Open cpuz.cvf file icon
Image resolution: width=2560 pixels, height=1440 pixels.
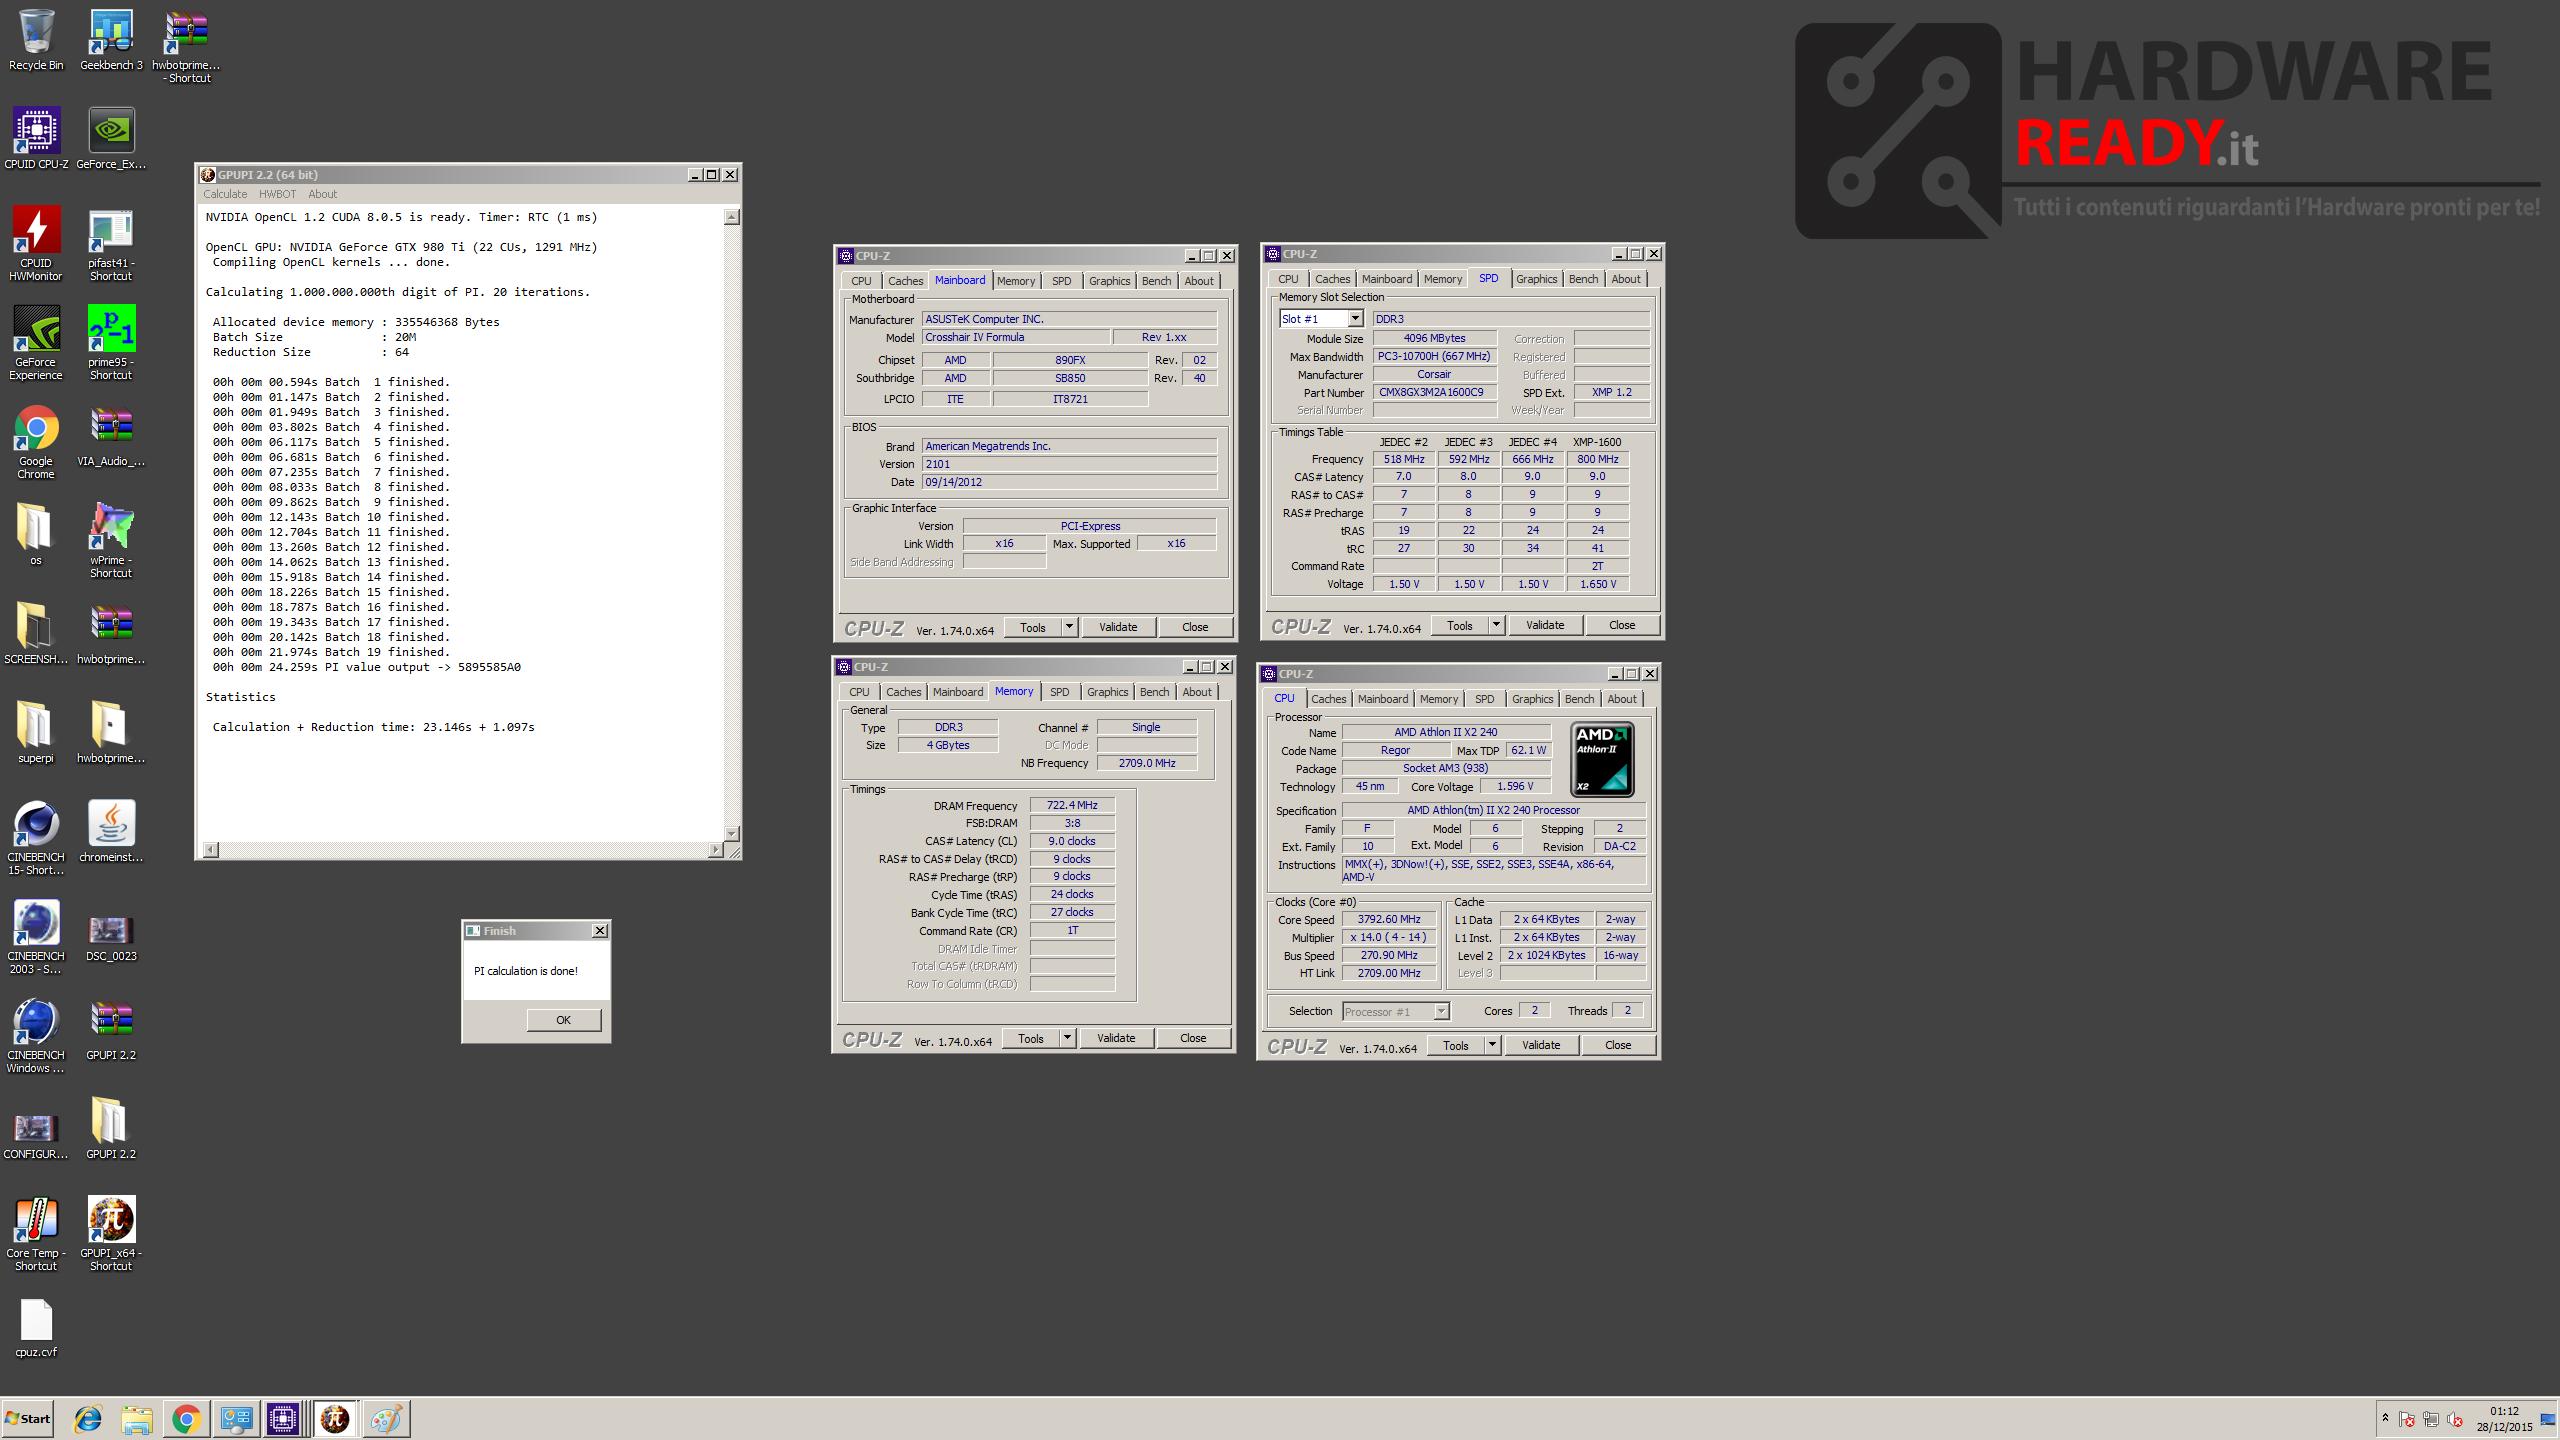pos(36,1329)
